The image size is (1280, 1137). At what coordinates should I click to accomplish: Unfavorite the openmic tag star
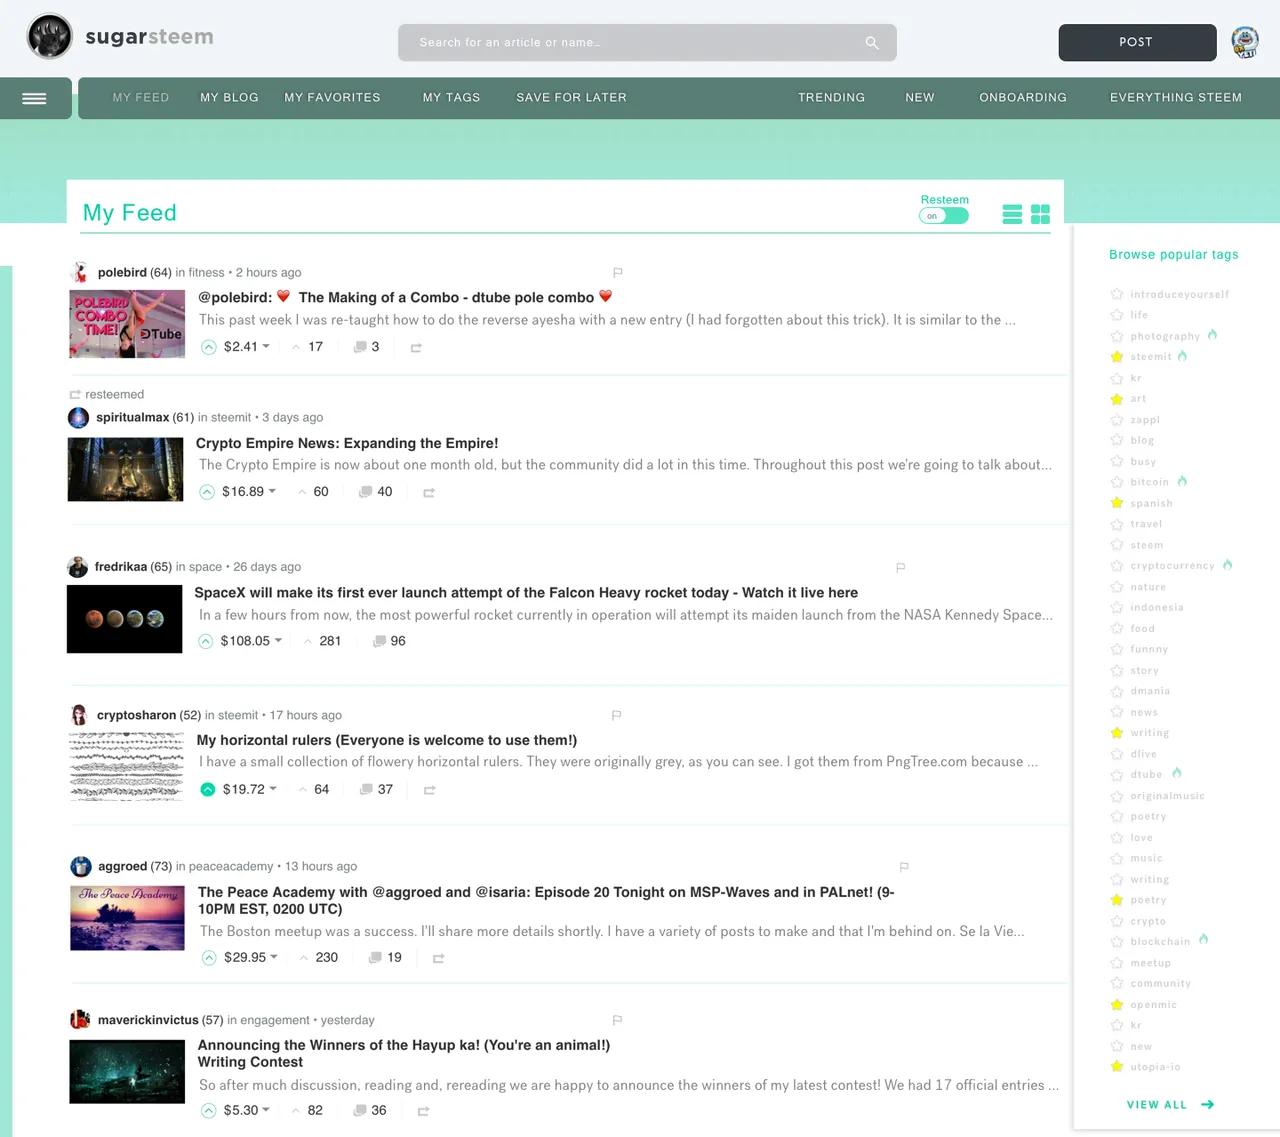[x=1117, y=1005]
